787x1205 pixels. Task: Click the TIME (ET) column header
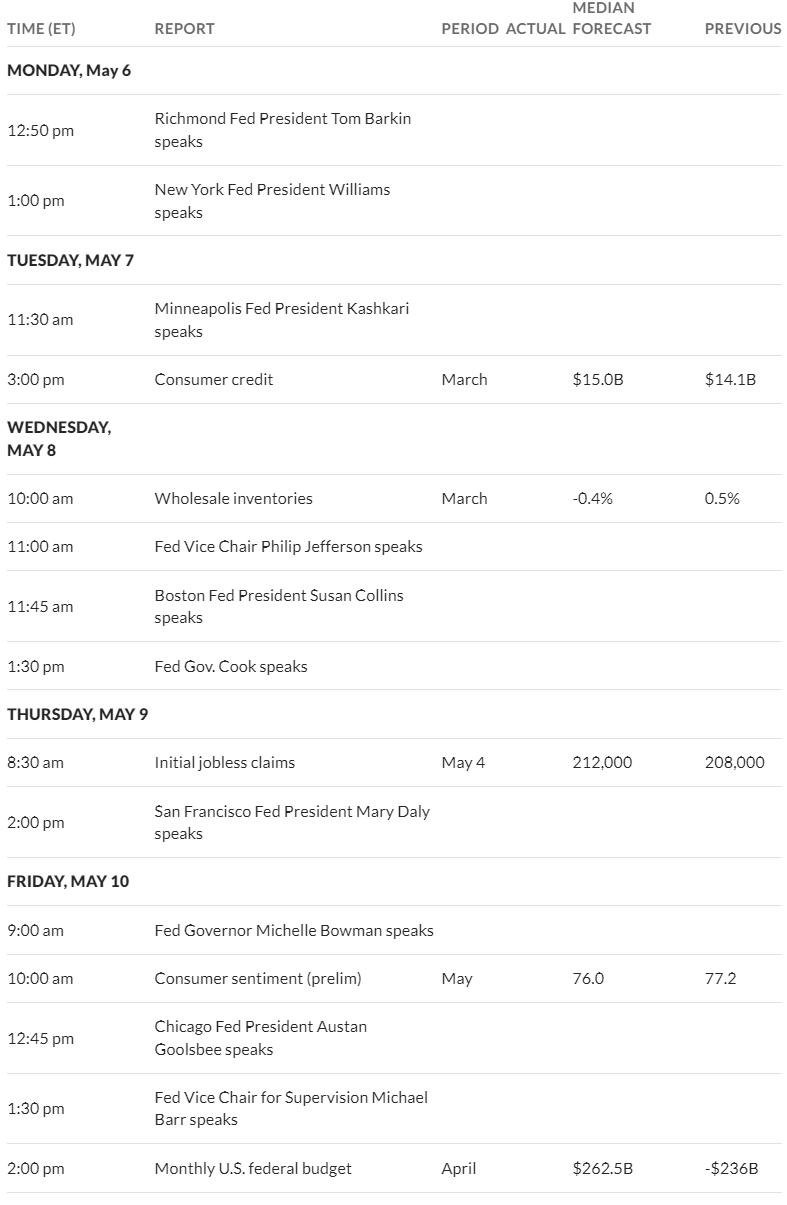pos(41,29)
